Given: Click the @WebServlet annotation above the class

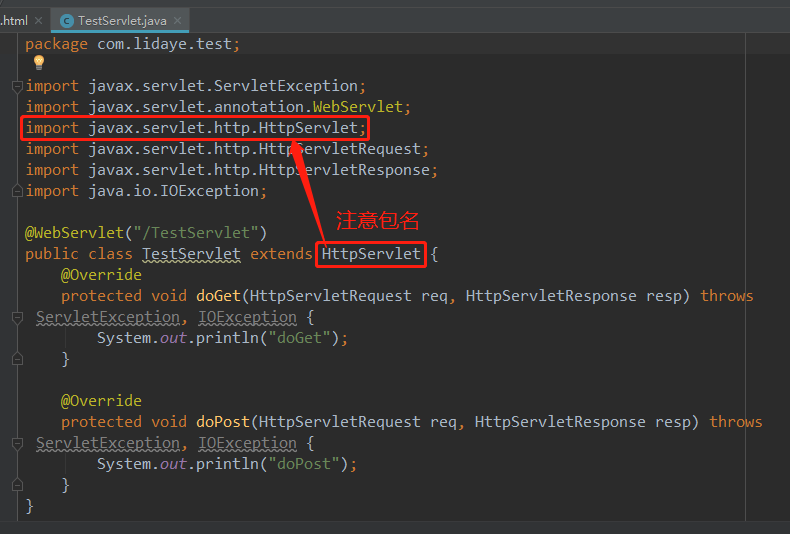Looking at the screenshot, I should pos(74,233).
